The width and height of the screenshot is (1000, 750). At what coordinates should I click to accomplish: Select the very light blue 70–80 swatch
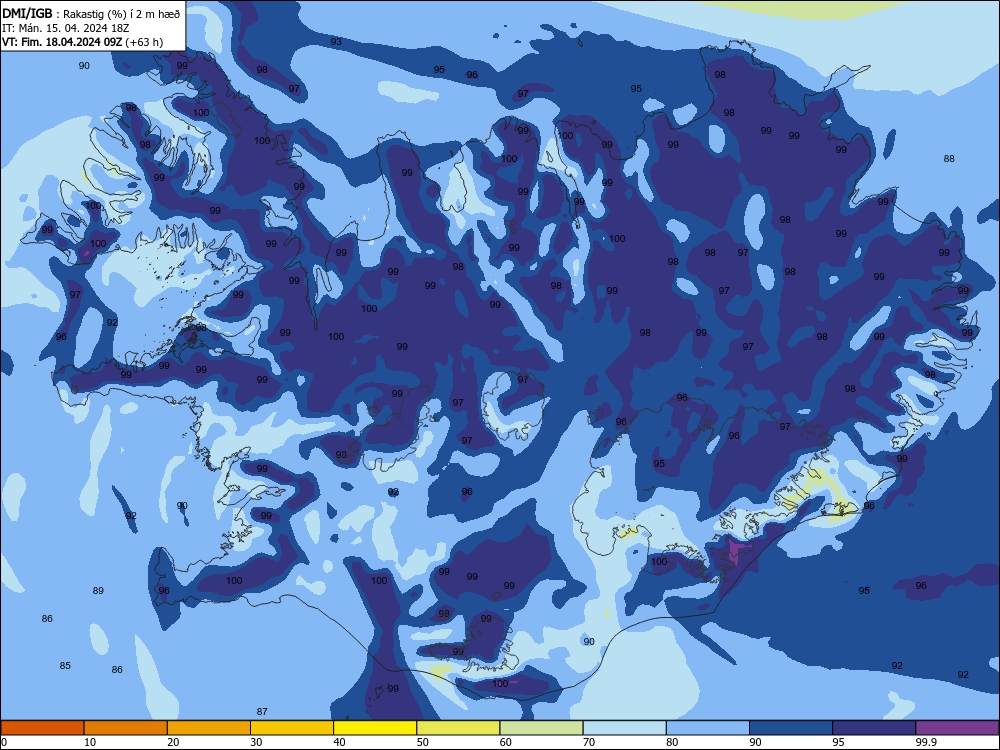(x=625, y=728)
